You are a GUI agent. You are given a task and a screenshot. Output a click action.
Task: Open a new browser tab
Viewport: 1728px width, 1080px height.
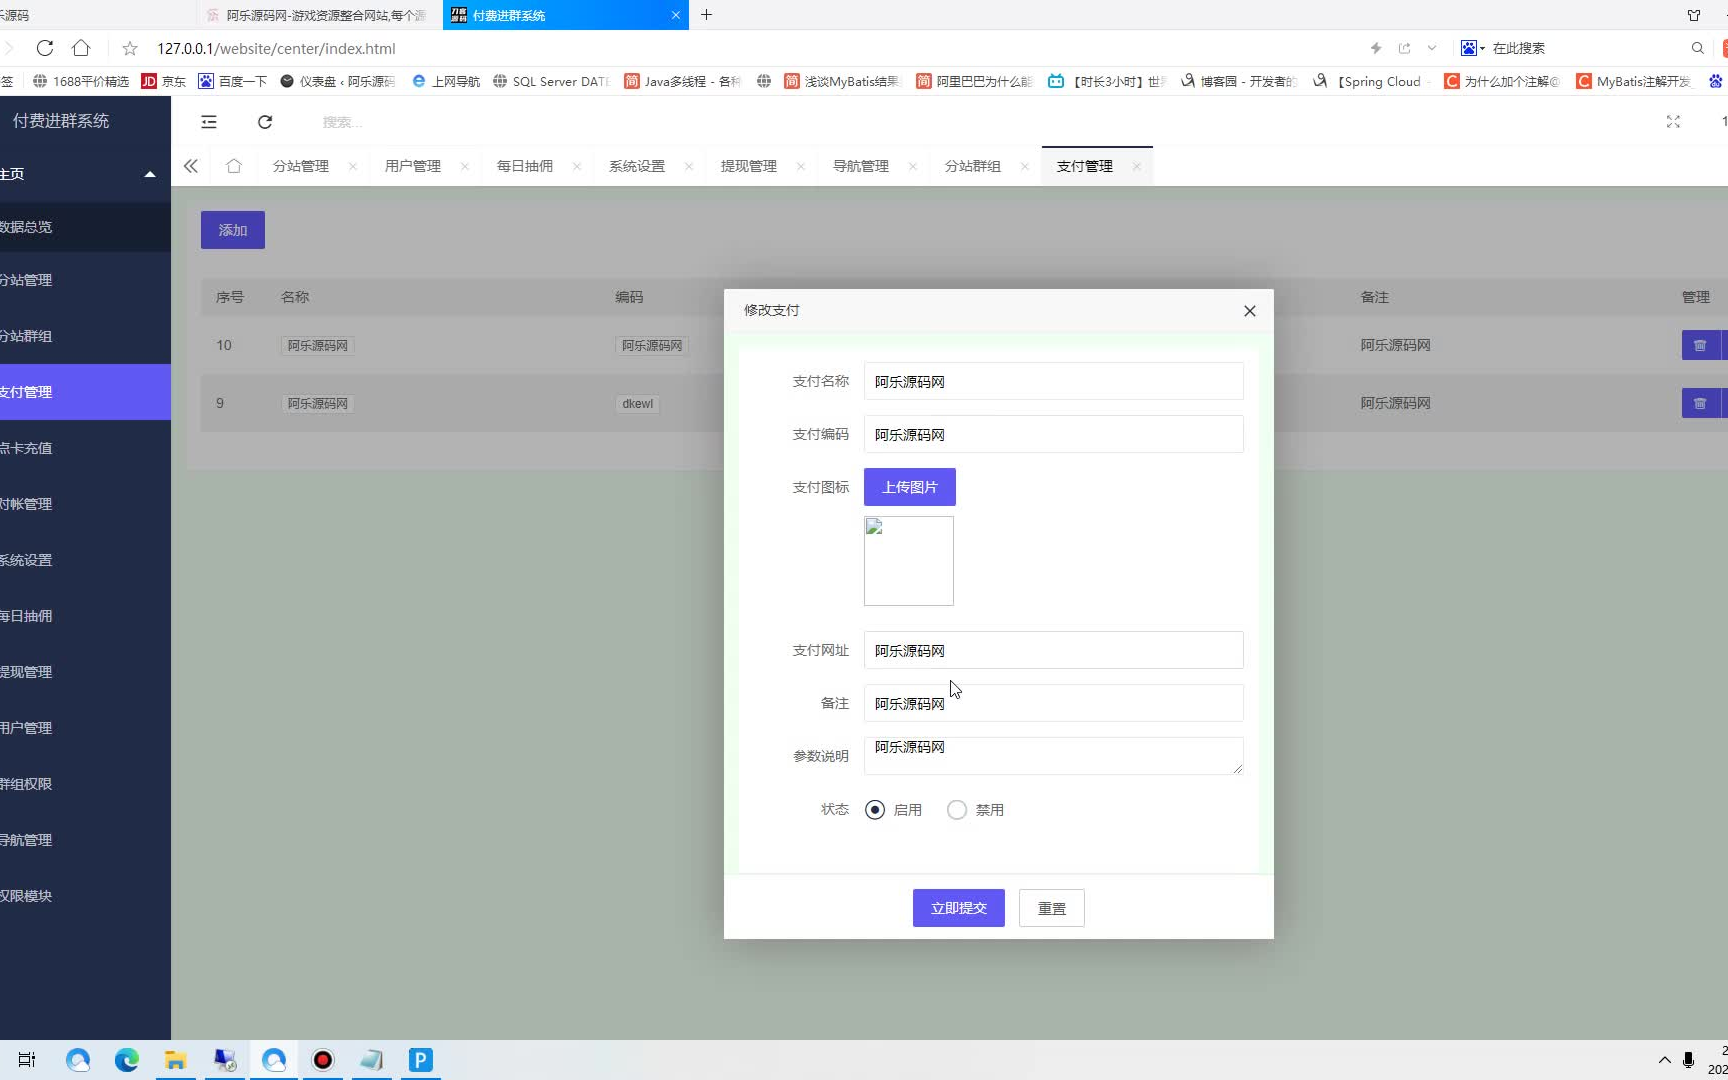706,15
